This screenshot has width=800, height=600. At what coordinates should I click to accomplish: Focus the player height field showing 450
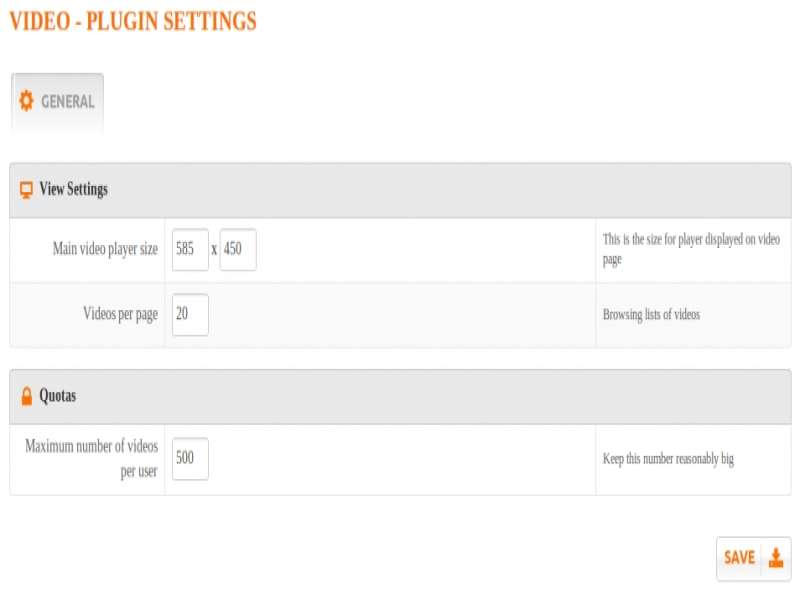tap(238, 250)
